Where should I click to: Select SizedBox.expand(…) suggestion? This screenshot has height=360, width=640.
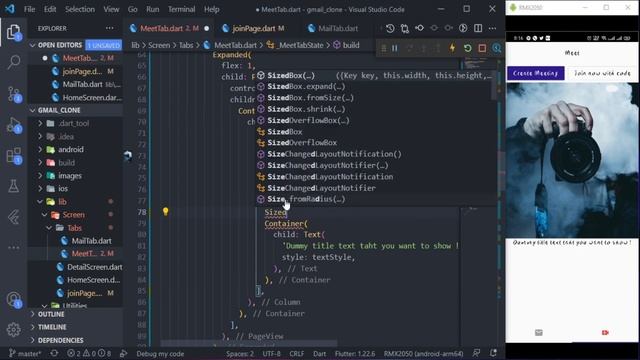tap(306, 87)
